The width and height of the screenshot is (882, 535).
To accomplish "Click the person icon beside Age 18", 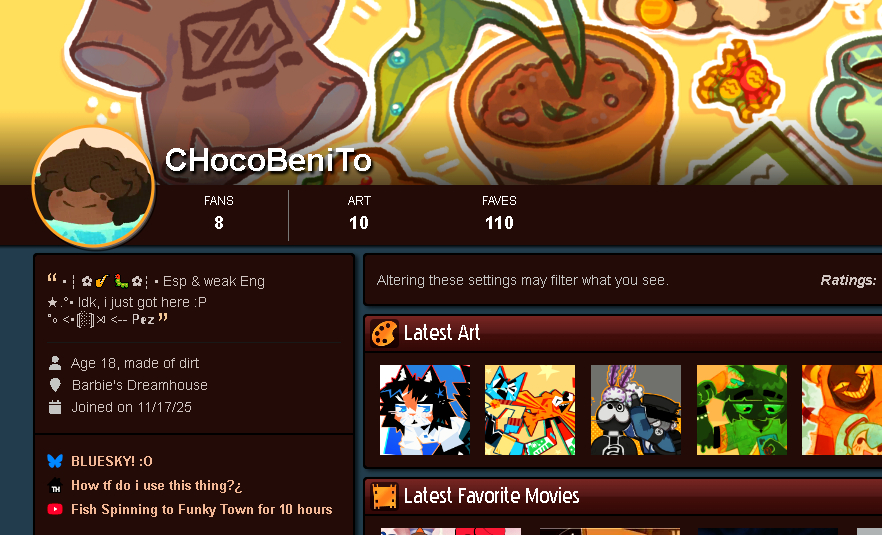I will point(55,363).
